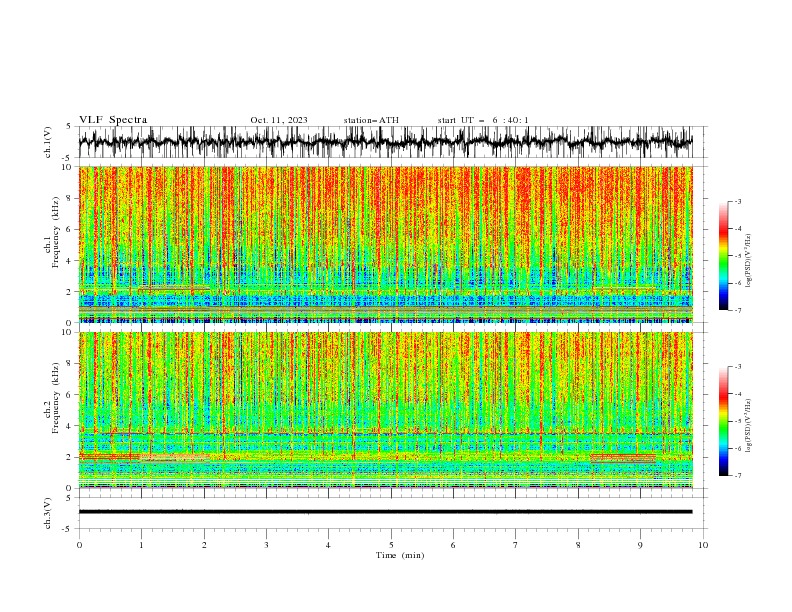Click the ch.2 PSD color scale bar
This screenshot has width=792, height=612.
[x=723, y=421]
